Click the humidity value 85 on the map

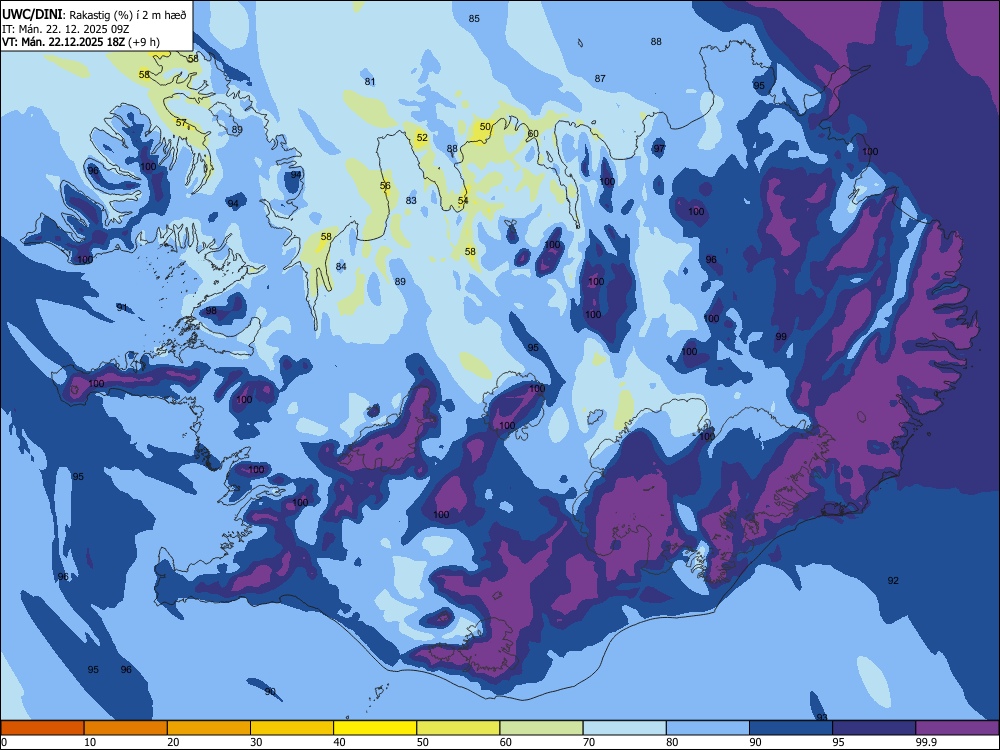[474, 18]
